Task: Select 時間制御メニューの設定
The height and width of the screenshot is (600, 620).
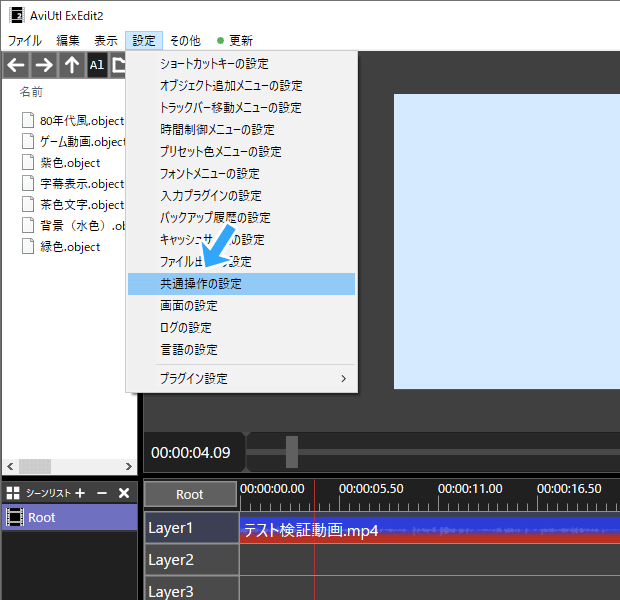Action: pos(241,130)
